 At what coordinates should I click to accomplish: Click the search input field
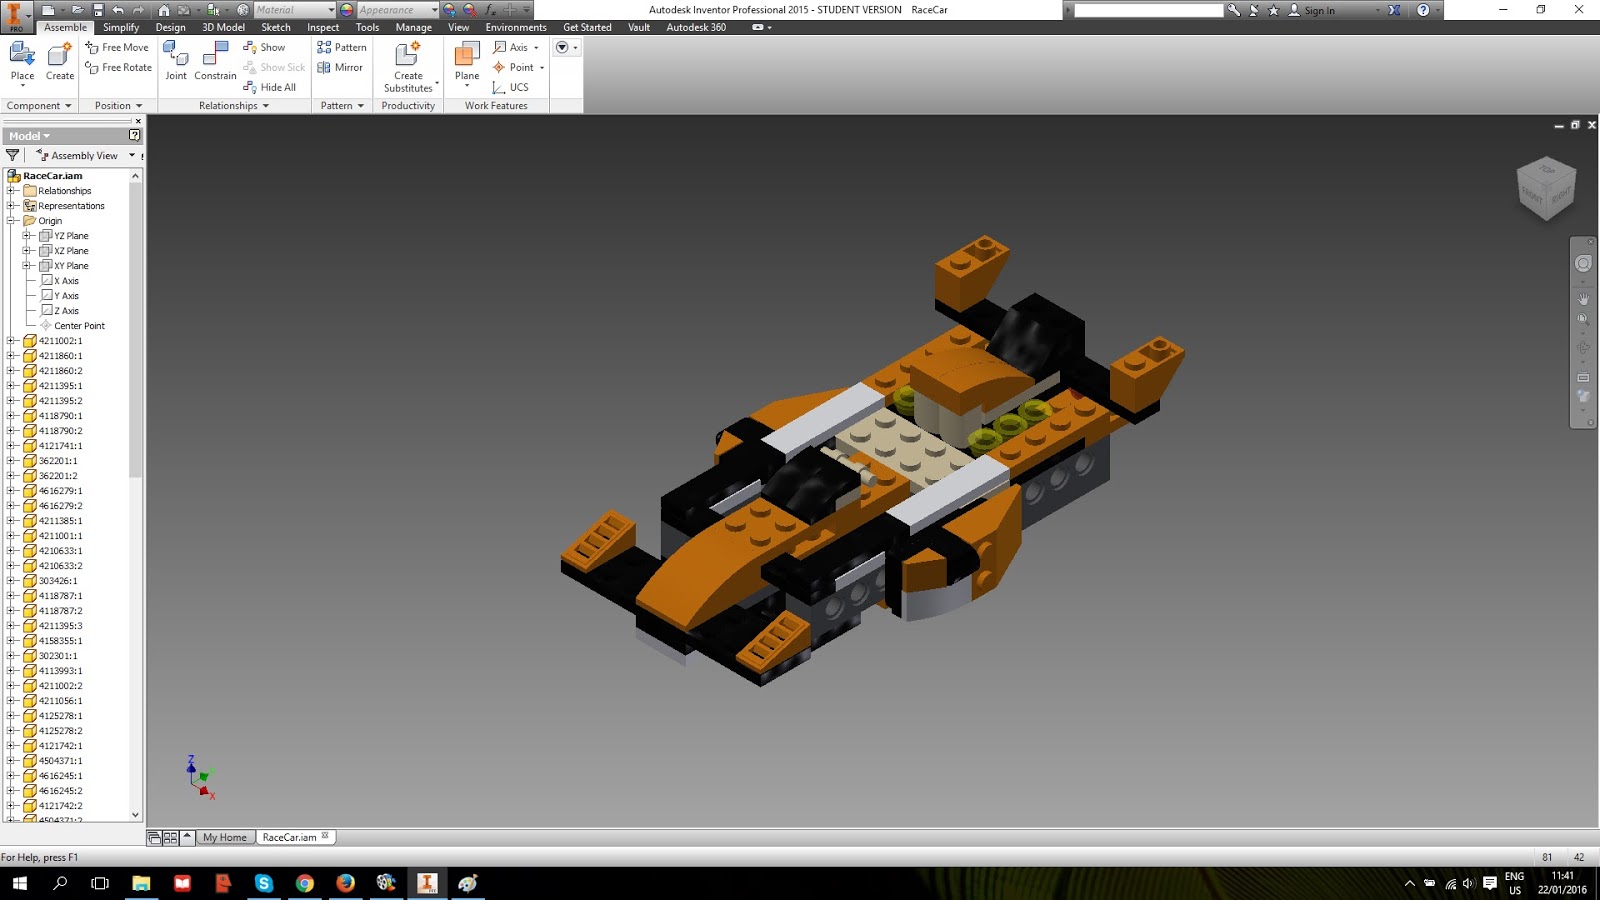coord(1148,10)
